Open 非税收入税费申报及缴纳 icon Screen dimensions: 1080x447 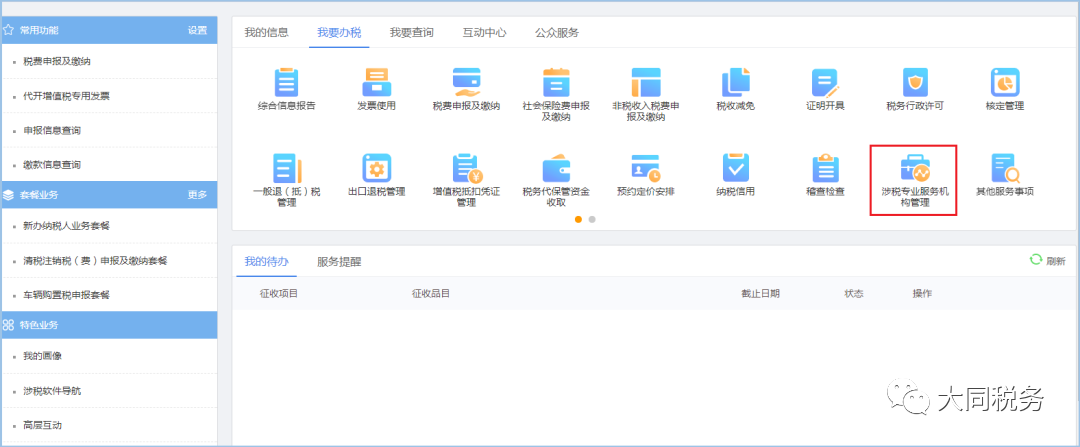point(646,82)
